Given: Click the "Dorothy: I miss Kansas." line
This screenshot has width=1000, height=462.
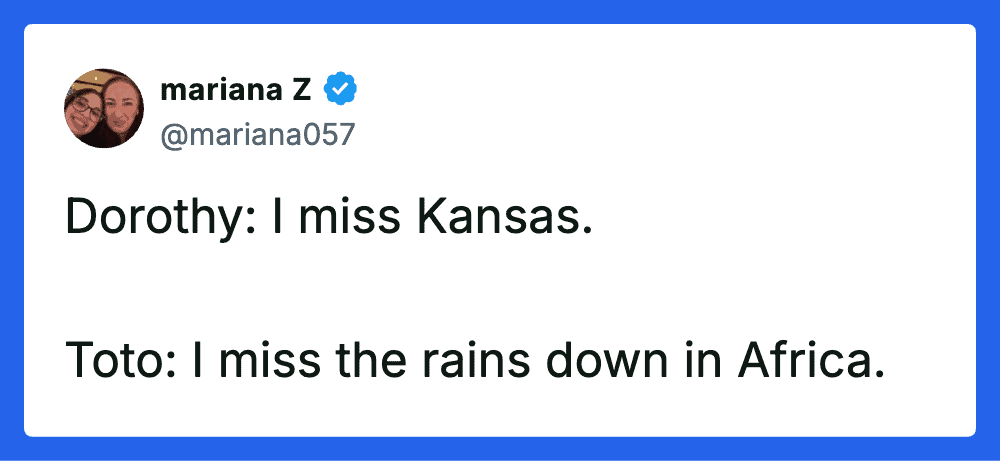Looking at the screenshot, I should [x=329, y=215].
